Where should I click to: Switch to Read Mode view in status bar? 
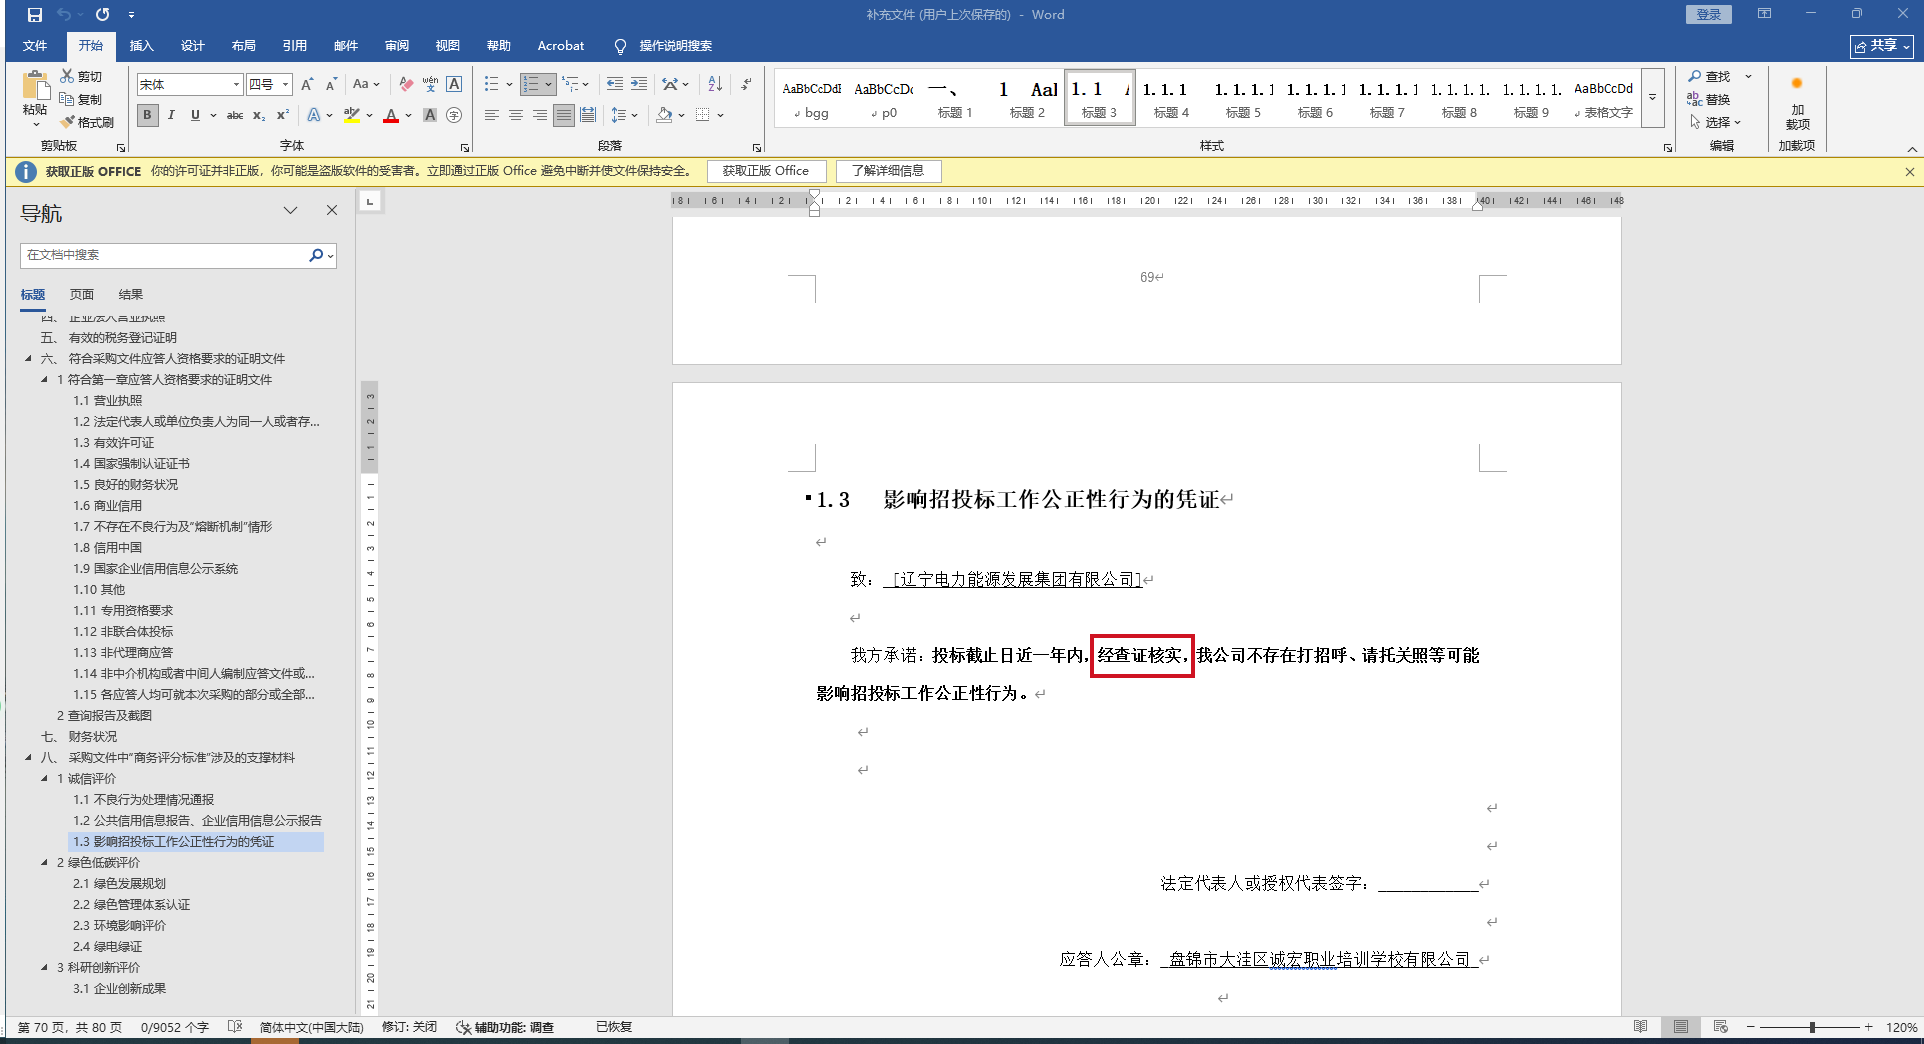tap(1640, 1027)
